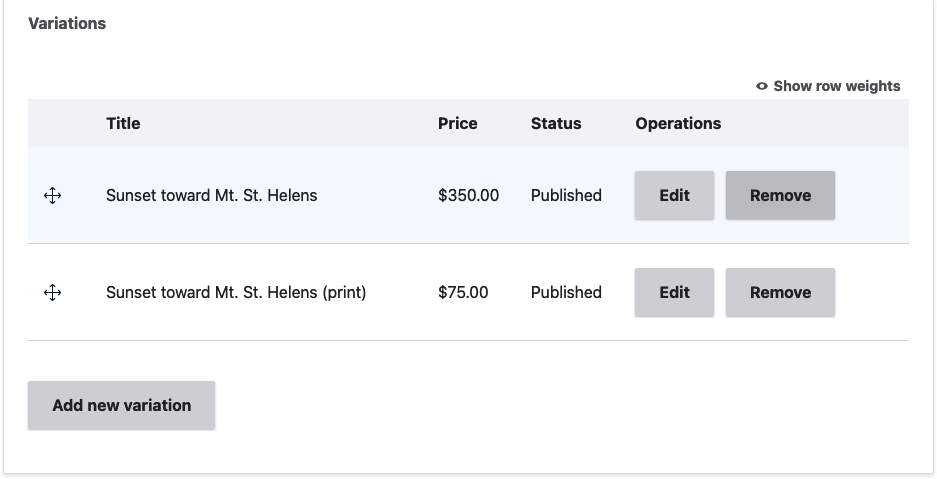Edit the Sunset toward Mt. St. Helens (print) variation
Image resolution: width=937 pixels, height=479 pixels.
tap(674, 292)
